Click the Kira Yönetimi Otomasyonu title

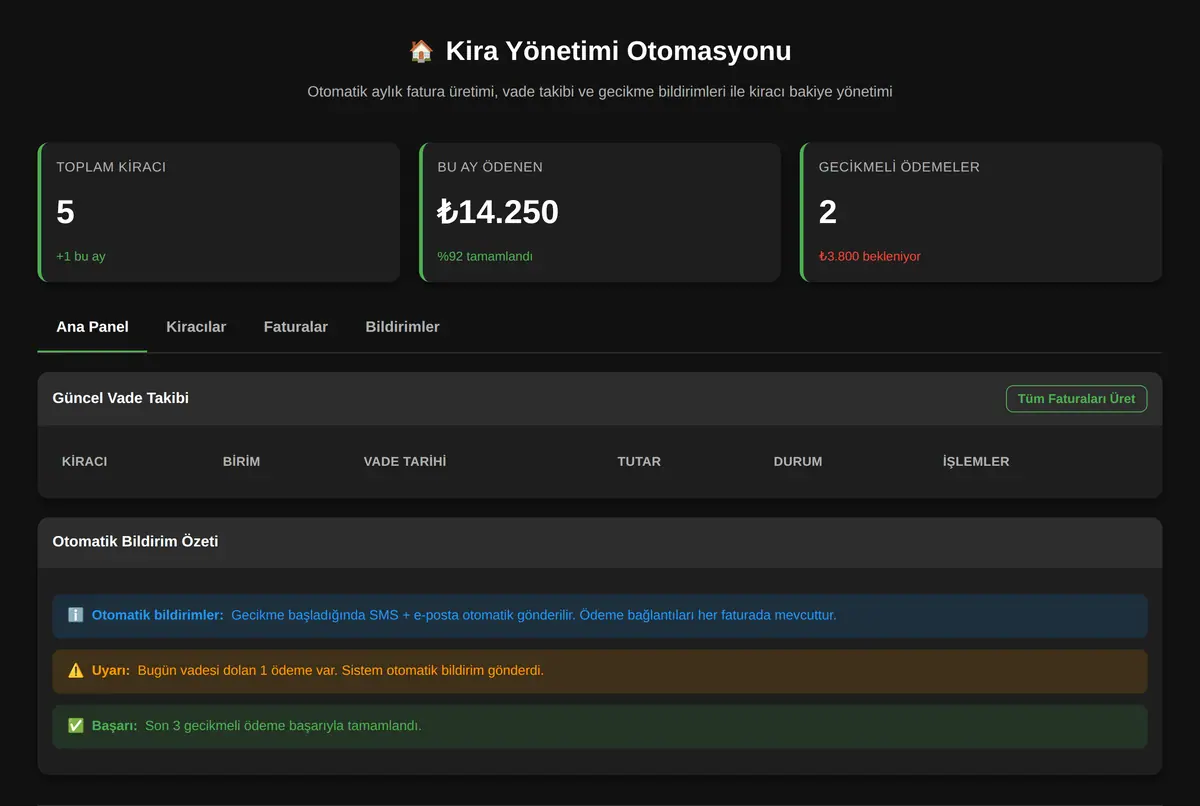coord(618,51)
